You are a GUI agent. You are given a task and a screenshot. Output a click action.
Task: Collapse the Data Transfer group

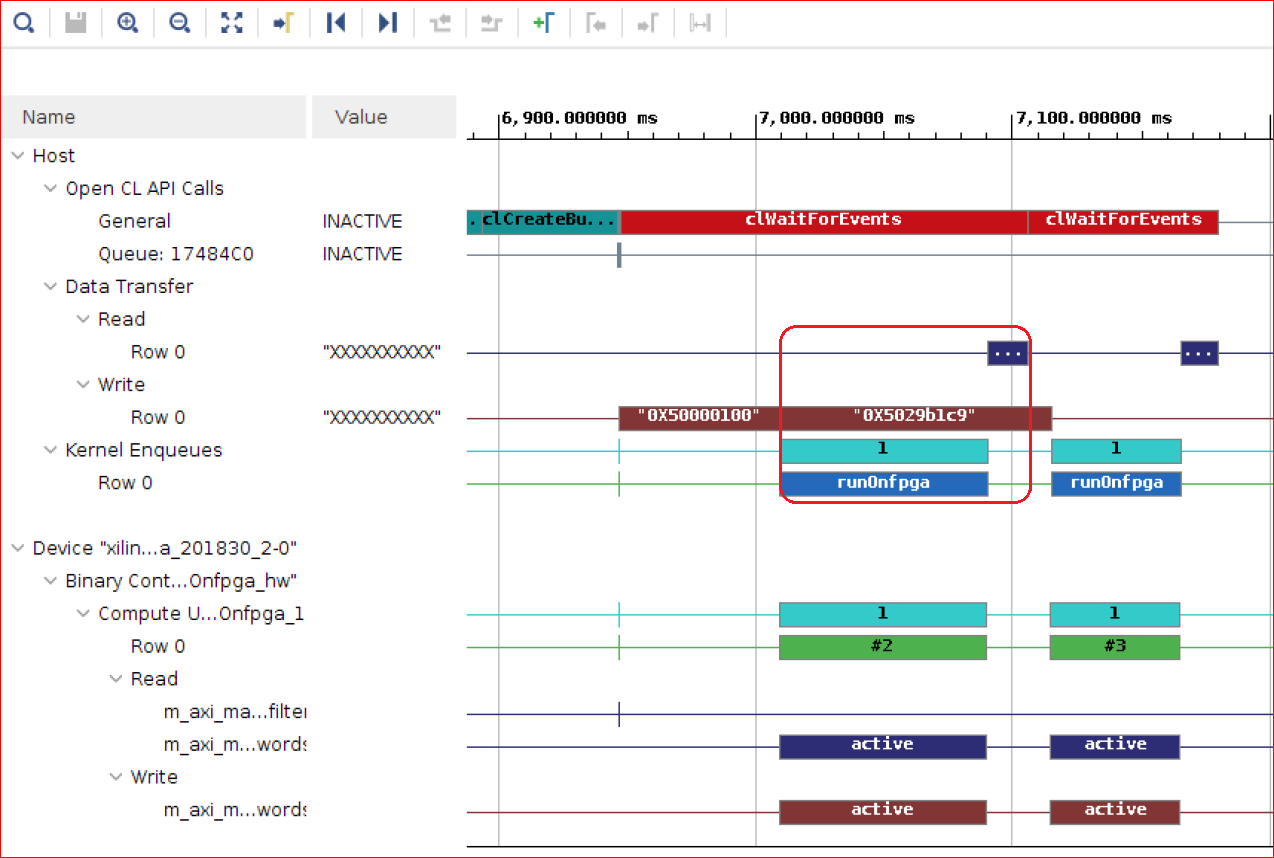coord(51,287)
